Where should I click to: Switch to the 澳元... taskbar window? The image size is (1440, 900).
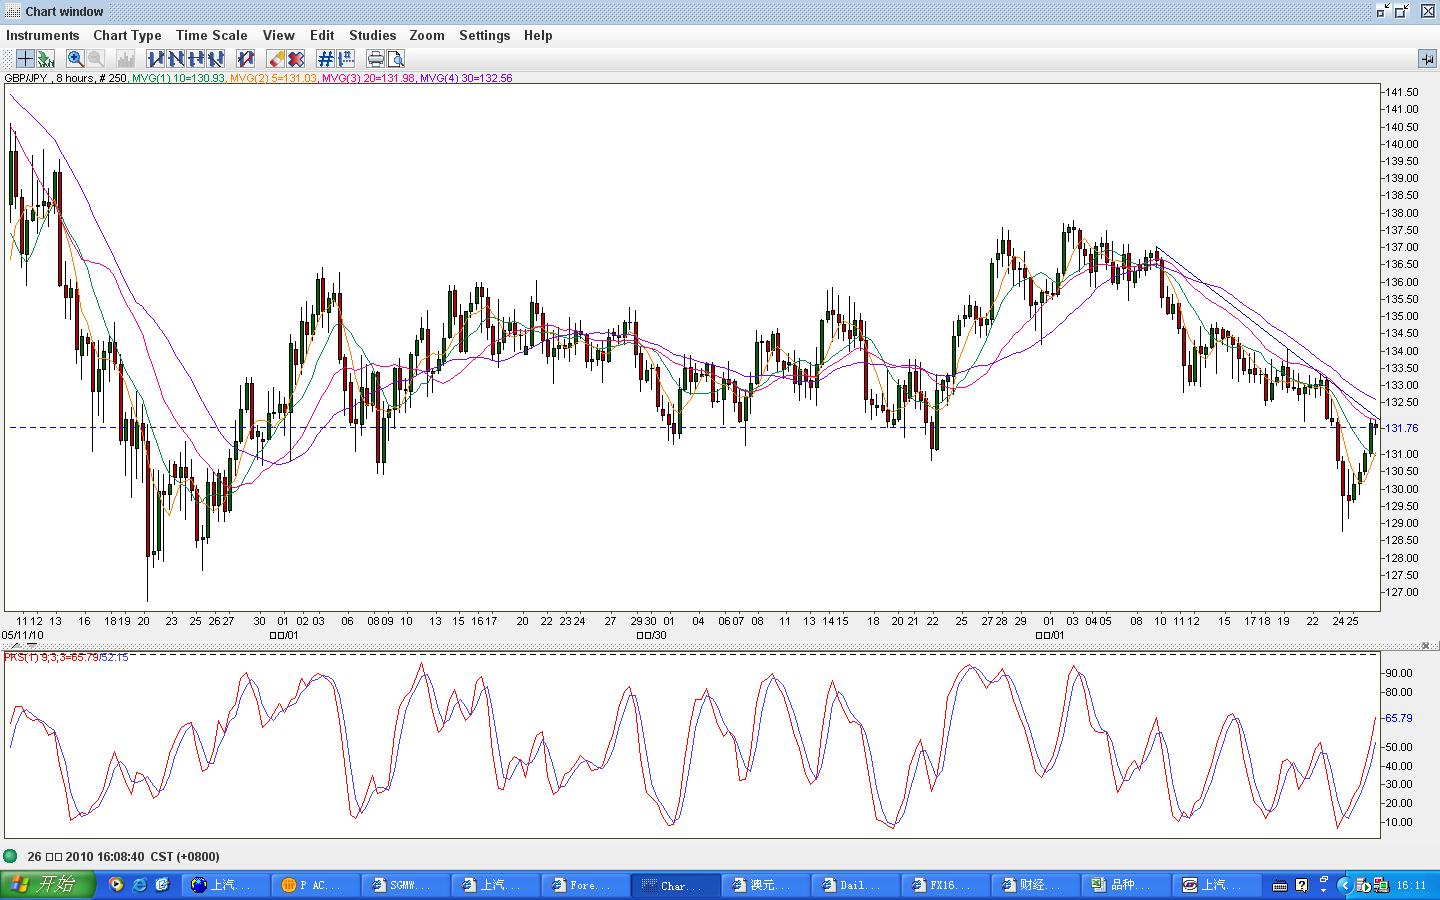(765, 885)
